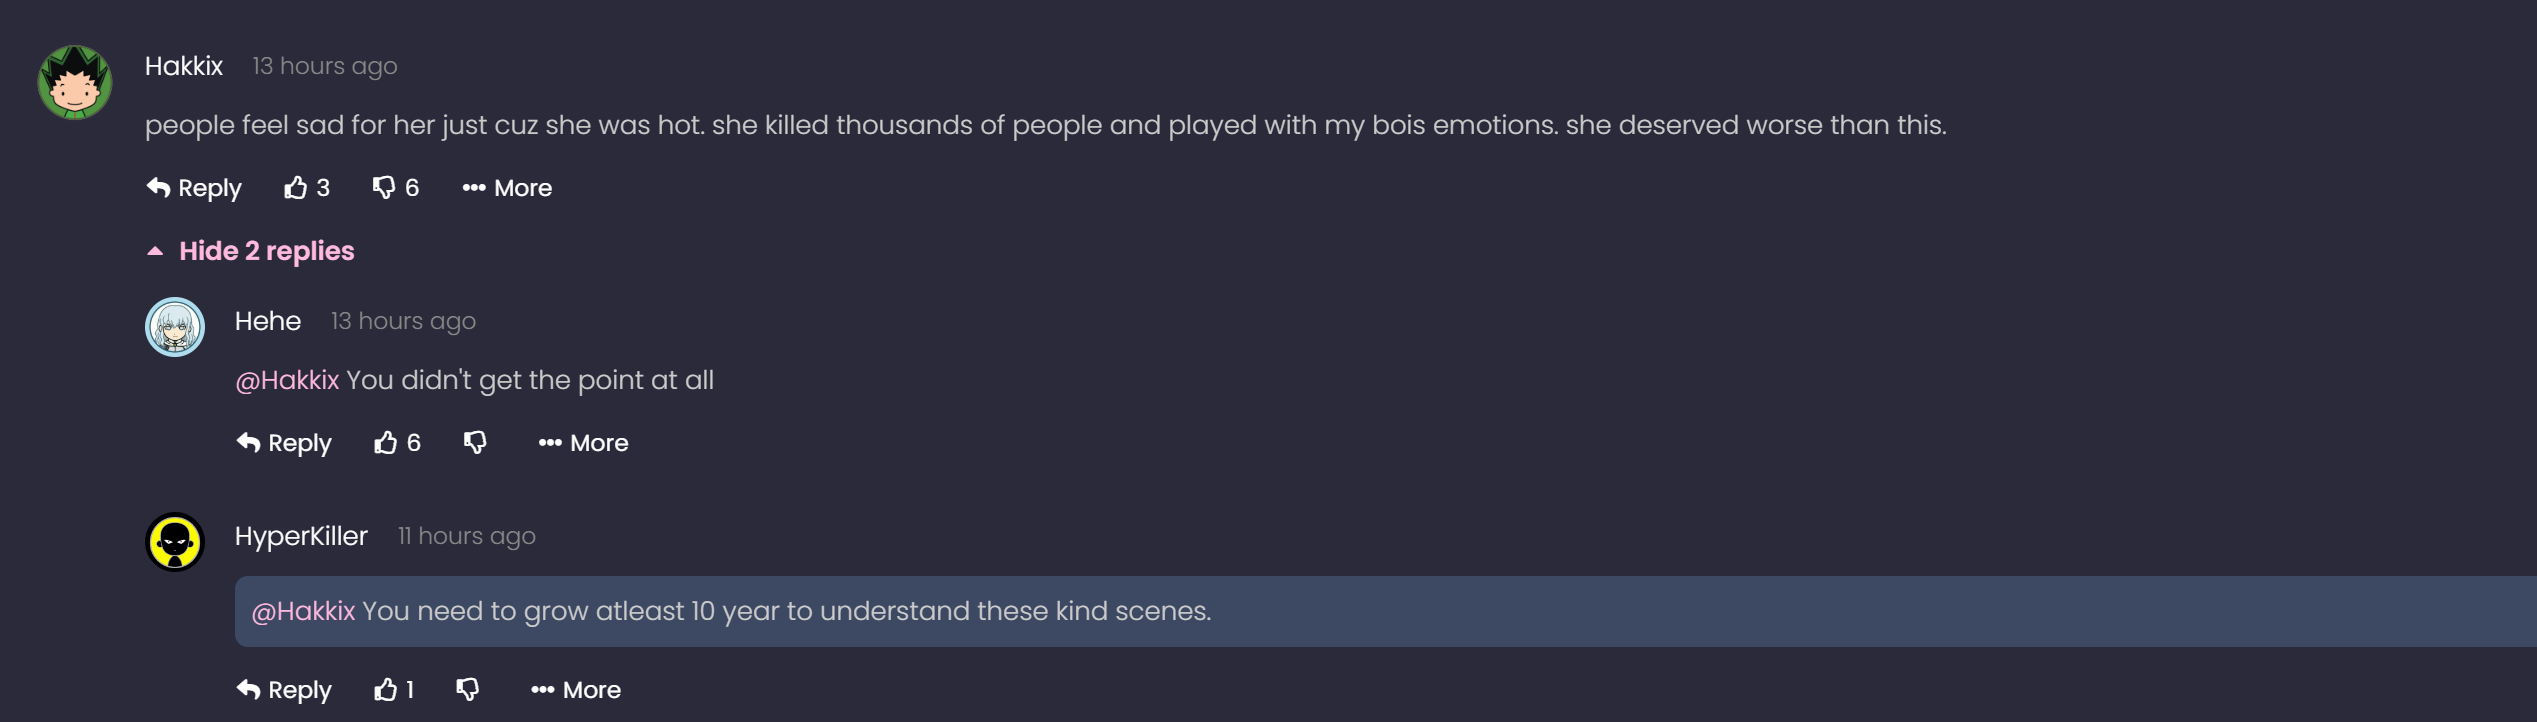Screen dimensions: 2537x722
Task: Open the @Hakkix mention in HyperKiller's reply
Action: tap(303, 611)
